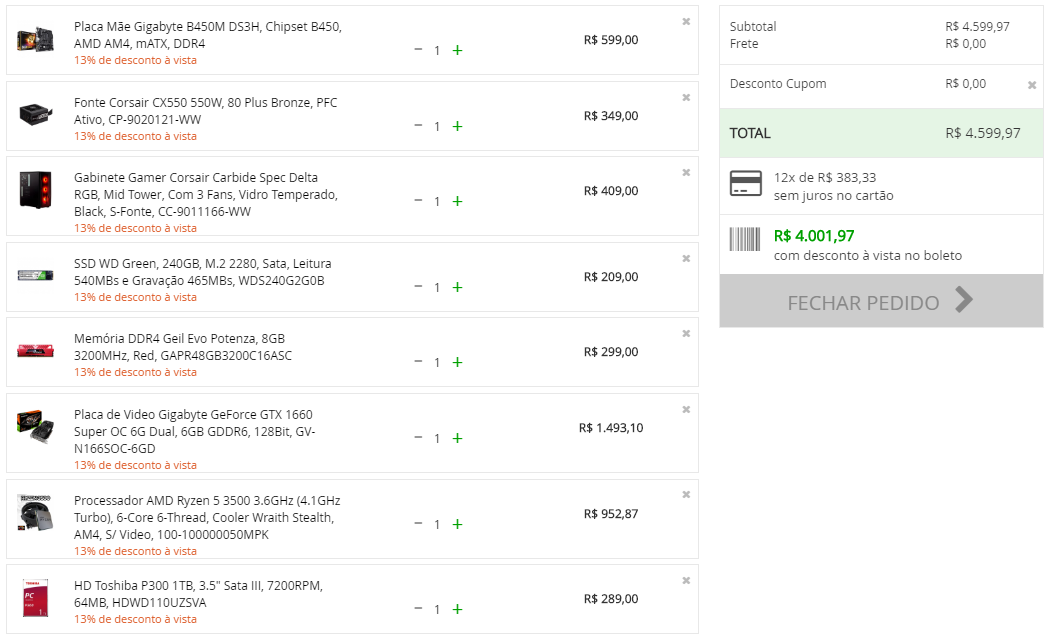The width and height of the screenshot is (1050, 639).
Task: Open Gabinete Gamer Corsair Carbide product link
Action: click(206, 194)
